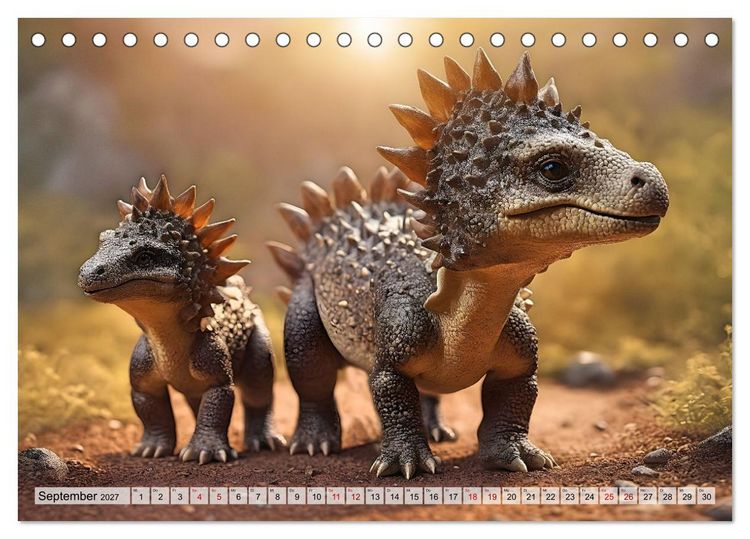Choose the red date 18 cell
The image size is (750, 539).
(x=473, y=496)
